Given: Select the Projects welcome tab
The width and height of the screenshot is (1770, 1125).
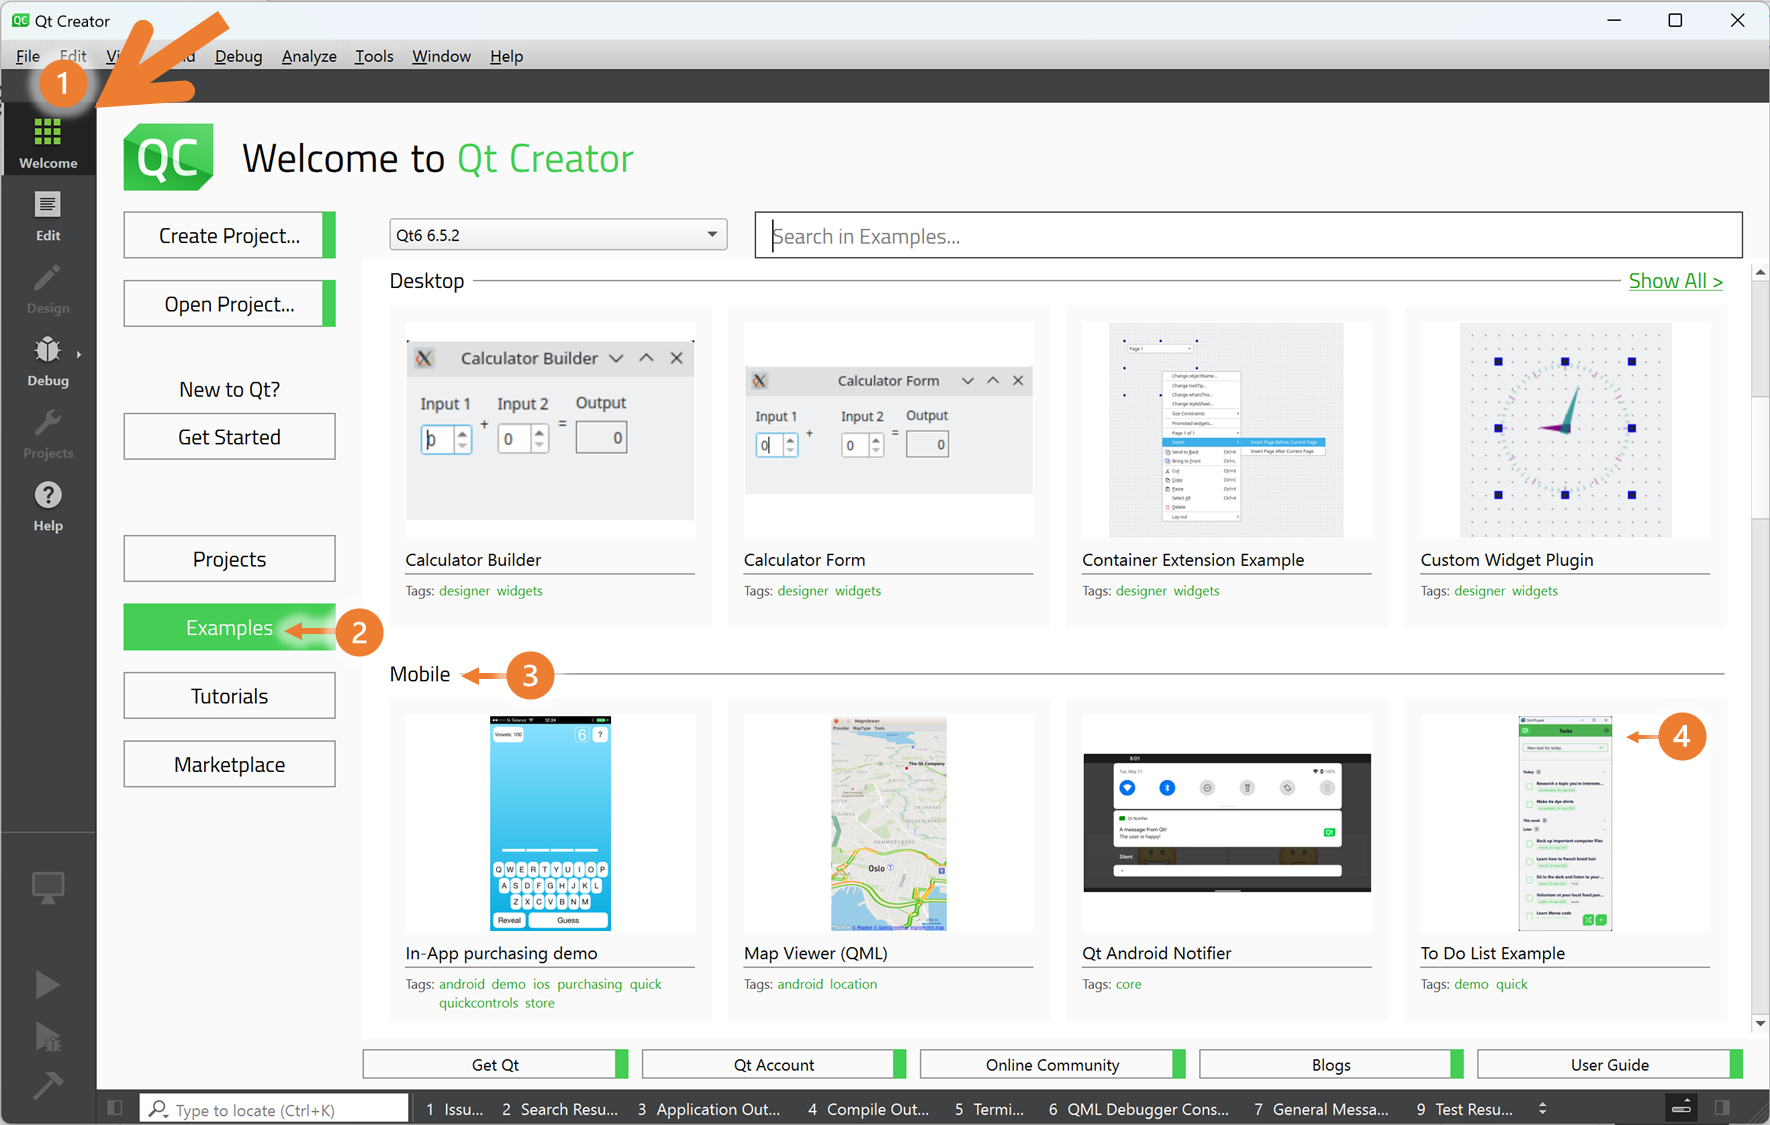Looking at the screenshot, I should pyautogui.click(x=229, y=559).
